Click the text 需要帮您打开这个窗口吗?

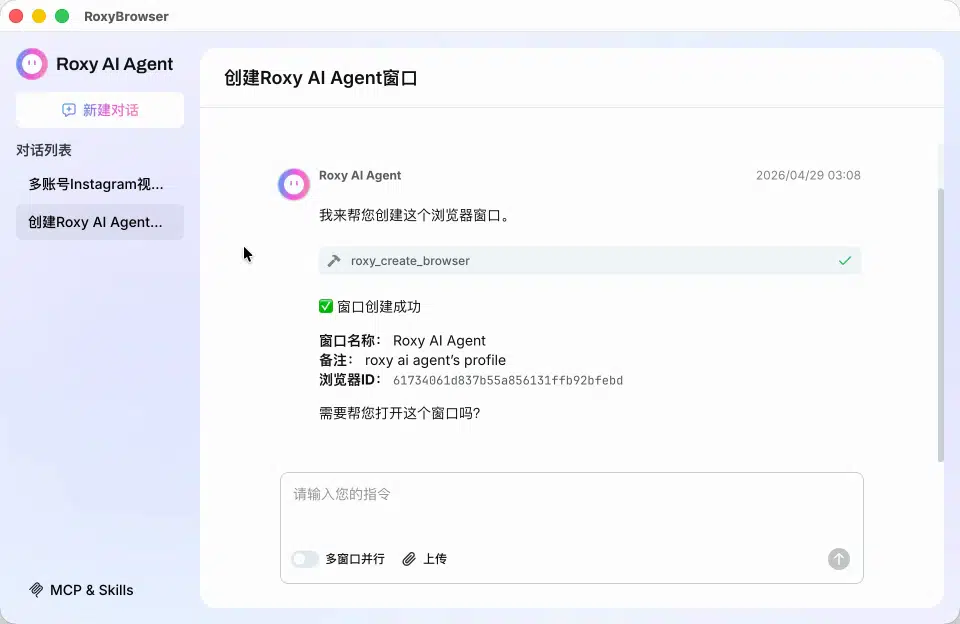pyautogui.click(x=399, y=413)
